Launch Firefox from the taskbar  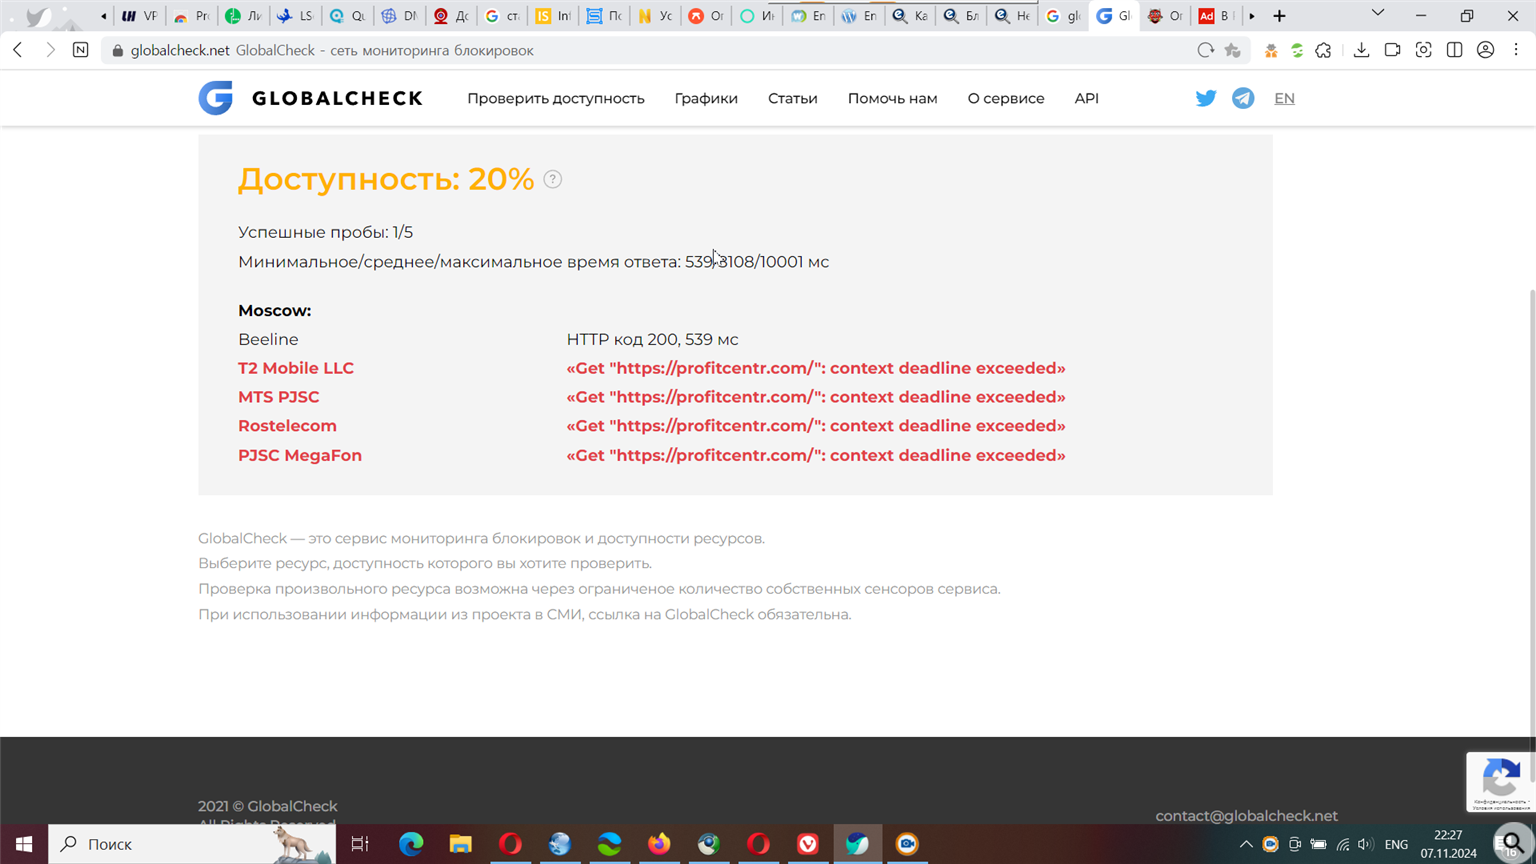[659, 844]
